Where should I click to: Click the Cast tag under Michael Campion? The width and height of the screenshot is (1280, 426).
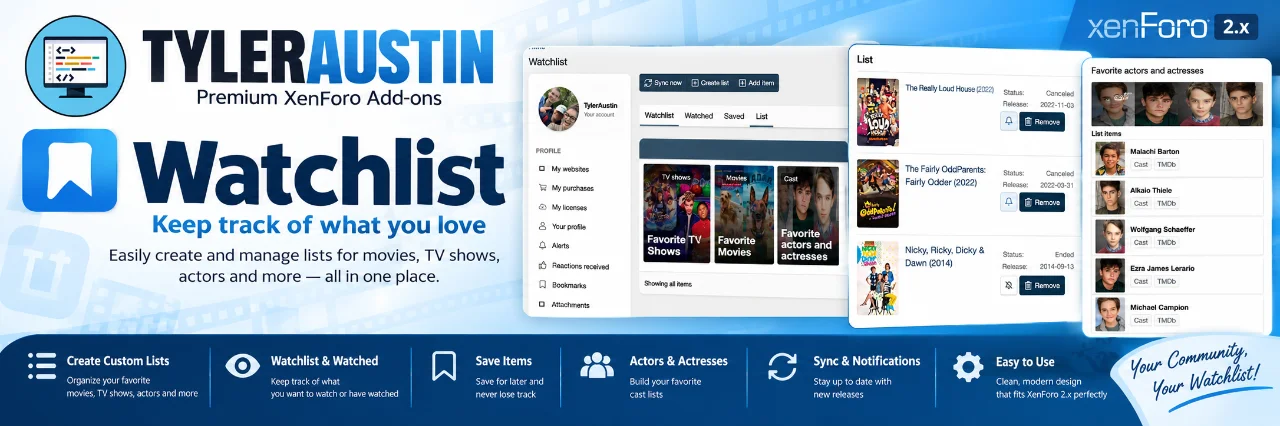pos(1140,320)
